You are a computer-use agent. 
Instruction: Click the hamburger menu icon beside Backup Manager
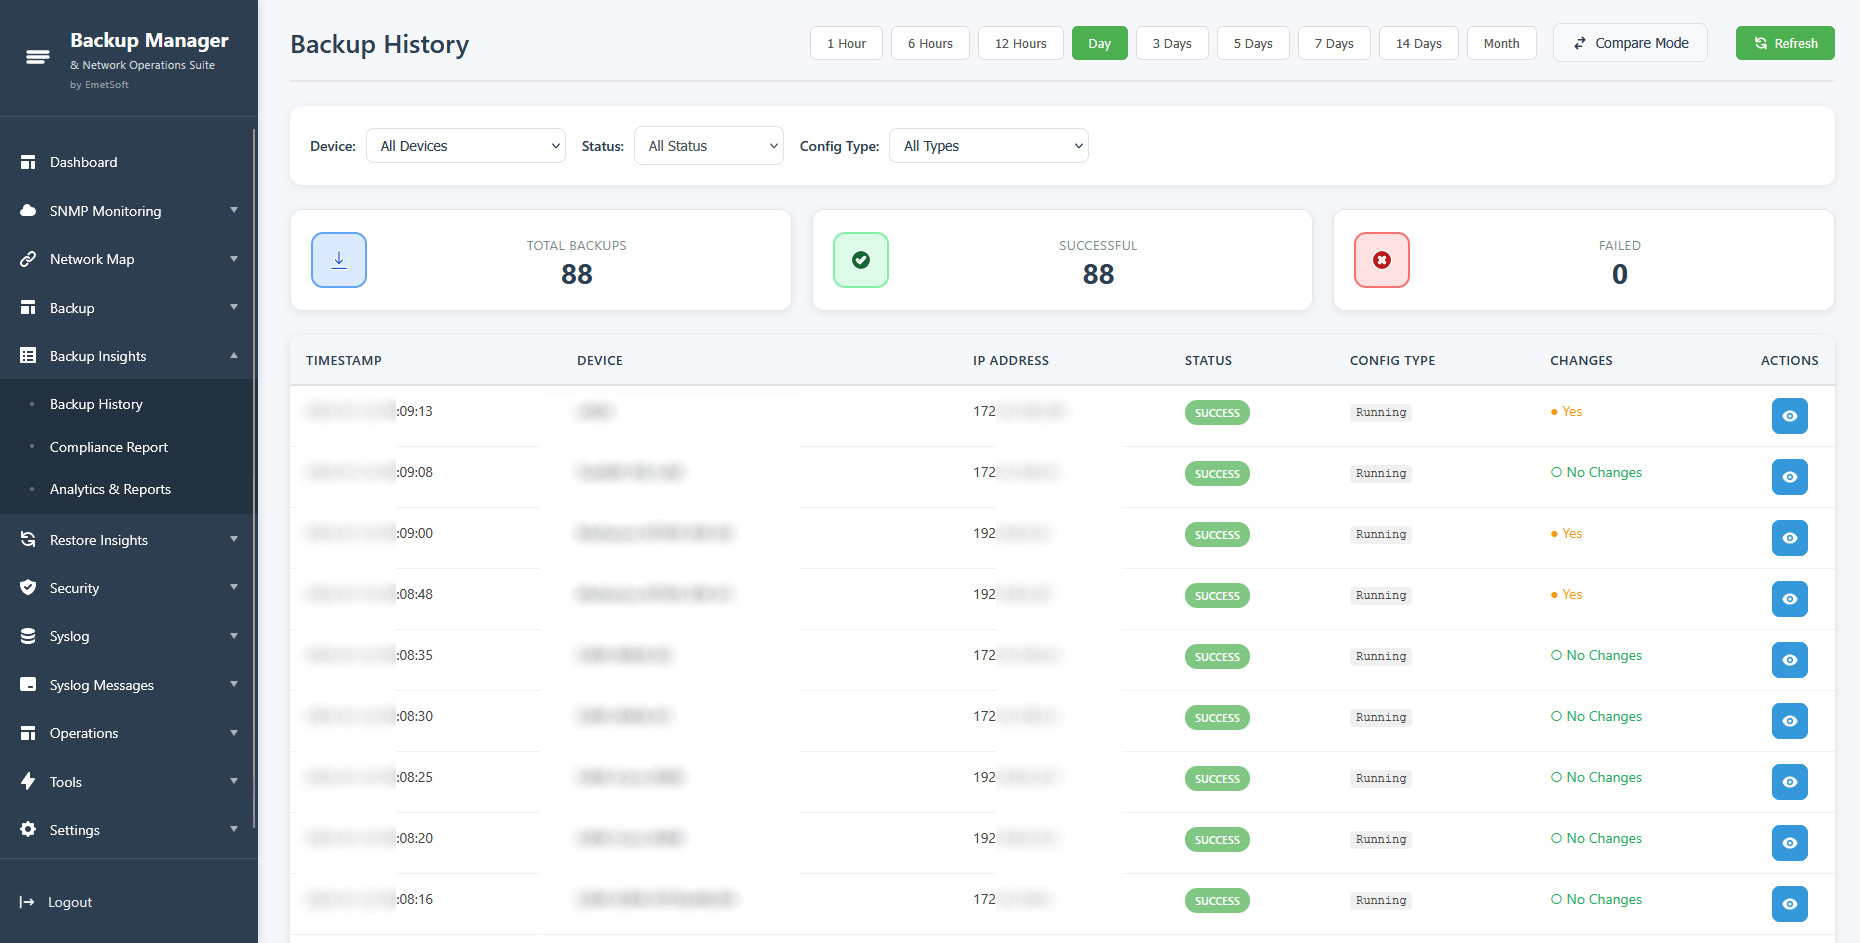coord(37,57)
